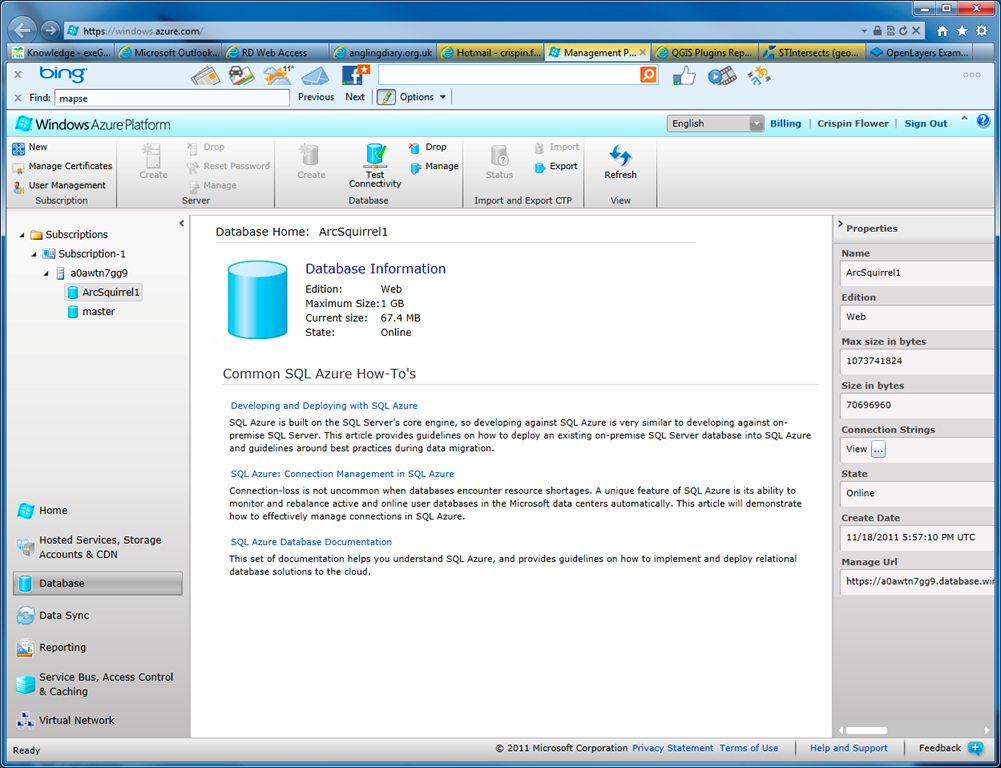Open Help and Support link

(x=849, y=748)
